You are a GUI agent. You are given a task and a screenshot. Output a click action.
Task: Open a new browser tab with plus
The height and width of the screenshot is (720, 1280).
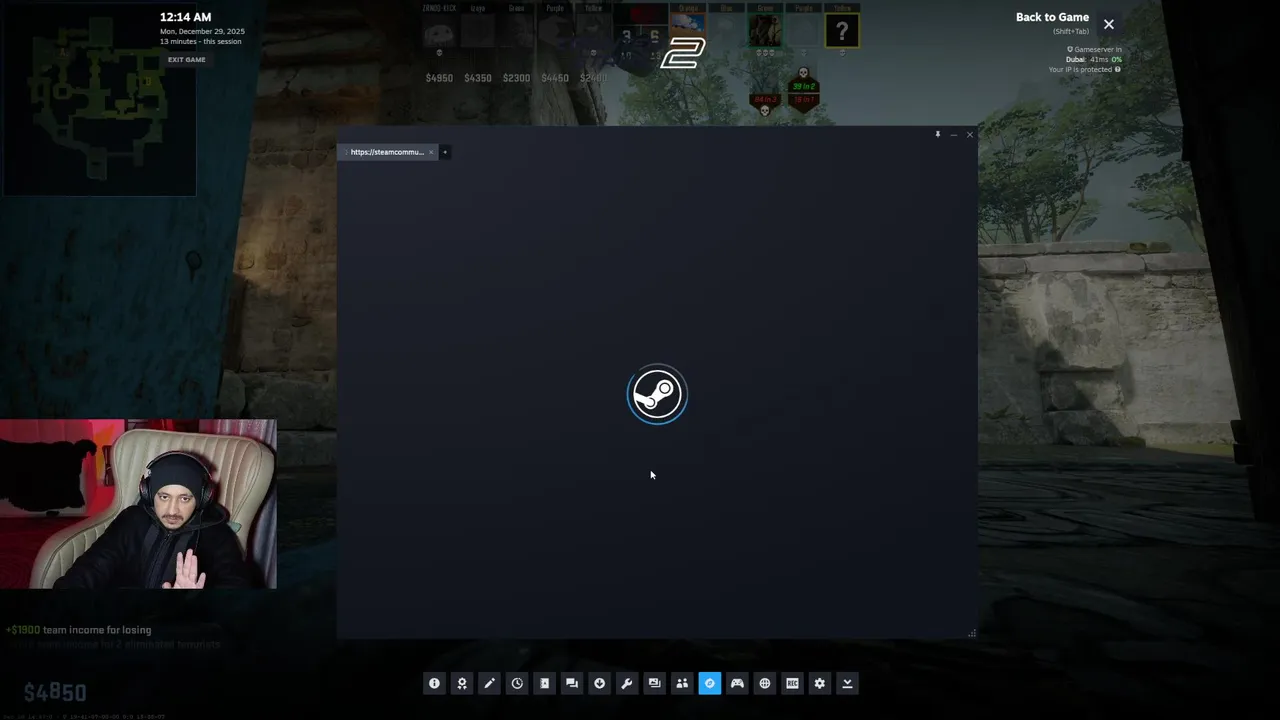click(445, 152)
